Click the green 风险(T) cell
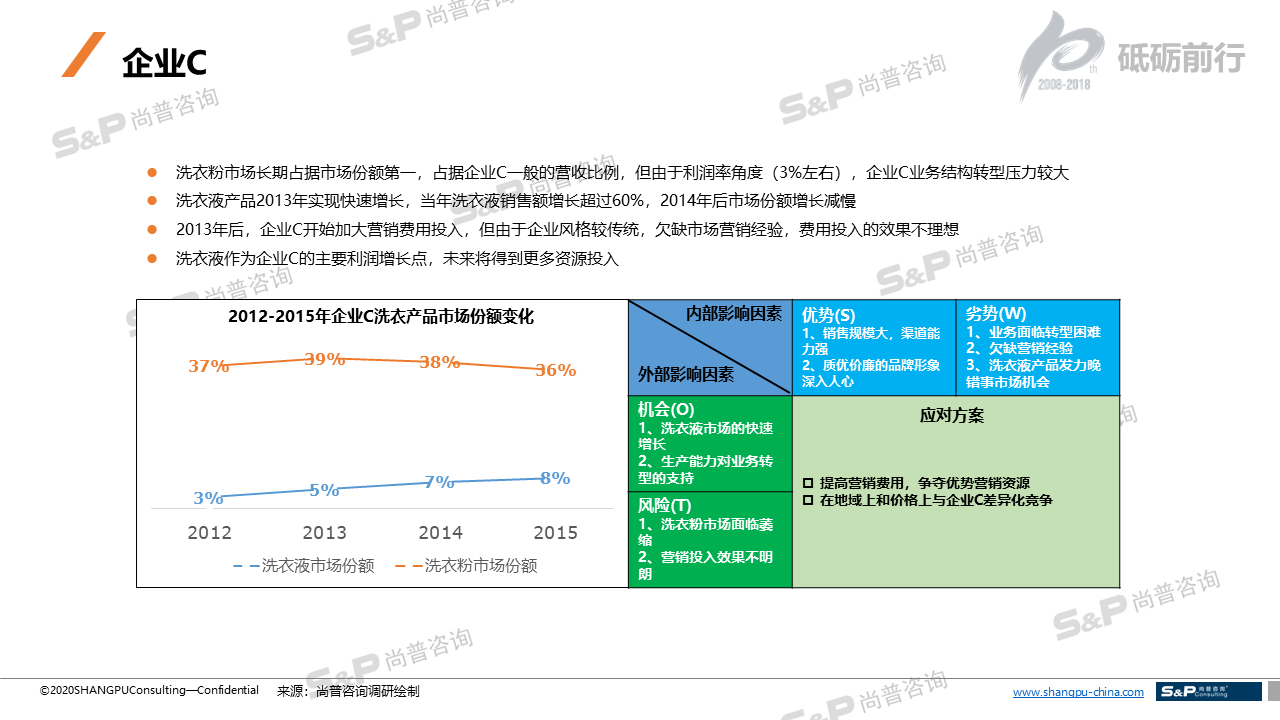Screen dimensions: 1280x720 (x=709, y=540)
